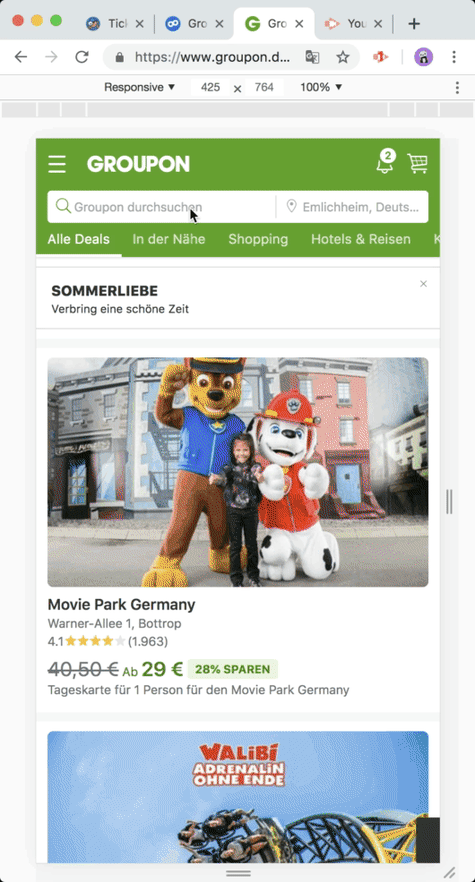The height and width of the screenshot is (882, 475).
Task: Open Chrome three-dot menu
Action: pyautogui.click(x=454, y=57)
